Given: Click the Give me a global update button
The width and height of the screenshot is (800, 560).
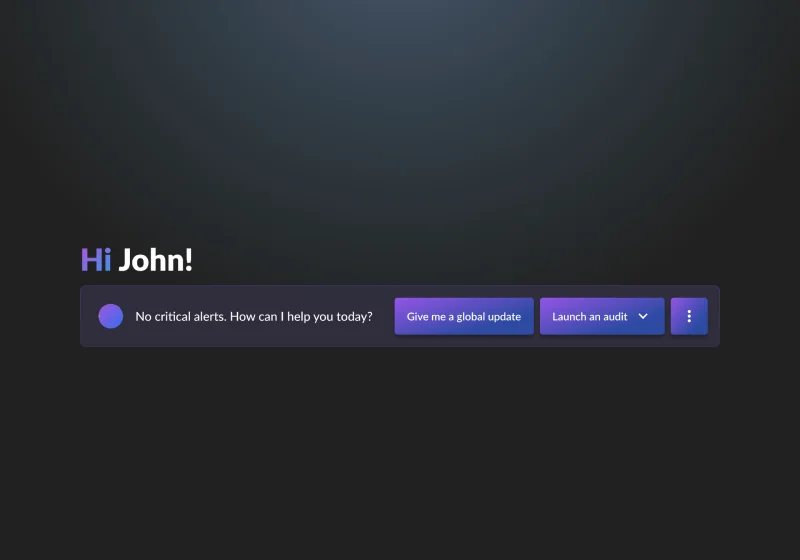Looking at the screenshot, I should [x=464, y=316].
